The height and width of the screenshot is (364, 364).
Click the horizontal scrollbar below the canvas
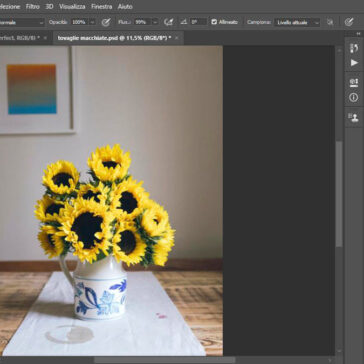point(165,360)
